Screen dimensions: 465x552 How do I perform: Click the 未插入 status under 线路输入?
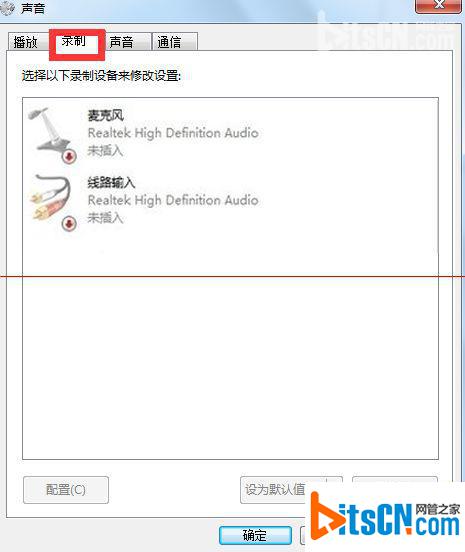point(105,218)
